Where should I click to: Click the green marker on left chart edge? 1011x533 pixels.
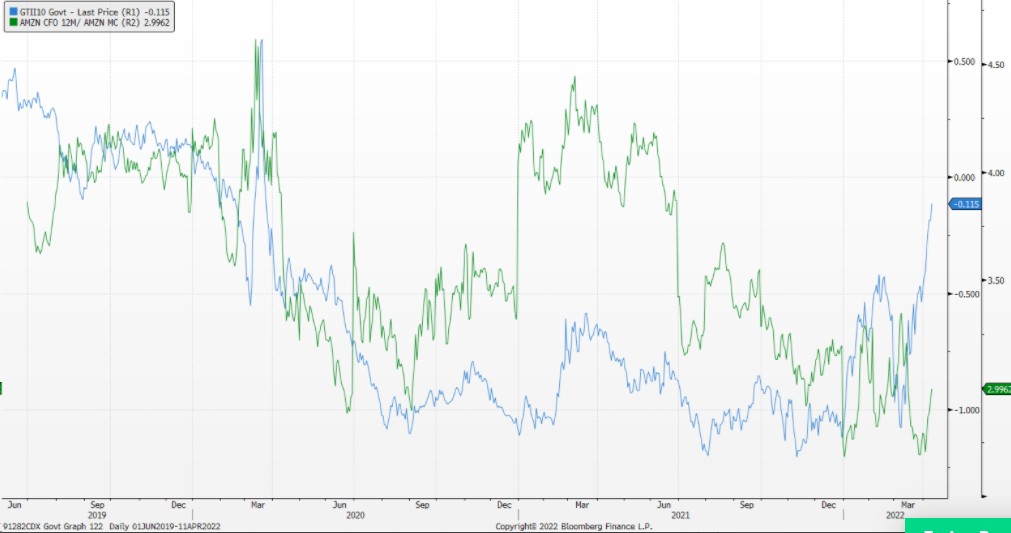pos(1,389)
